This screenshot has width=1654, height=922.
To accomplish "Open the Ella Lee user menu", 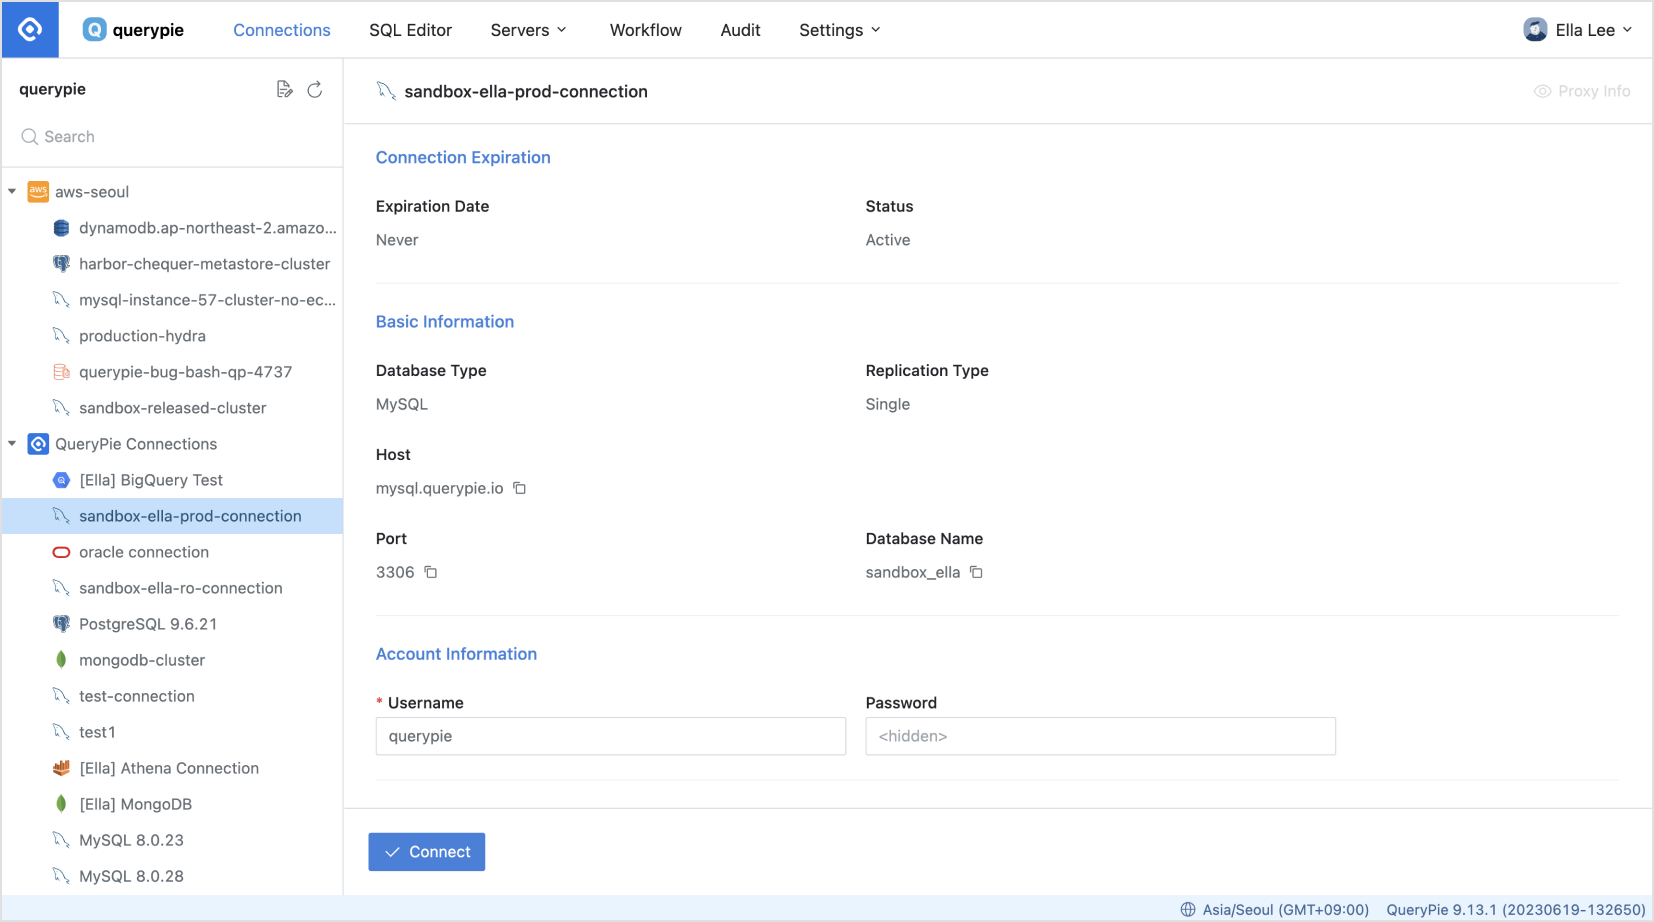I will (1579, 30).
